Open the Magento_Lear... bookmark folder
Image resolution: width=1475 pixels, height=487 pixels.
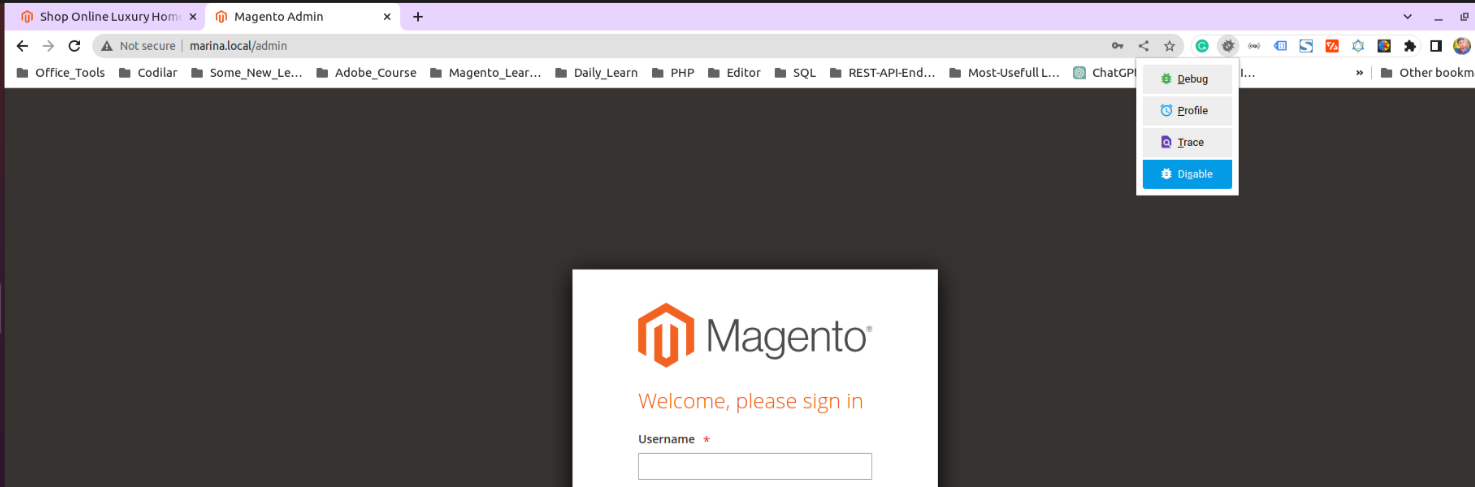[x=485, y=73]
